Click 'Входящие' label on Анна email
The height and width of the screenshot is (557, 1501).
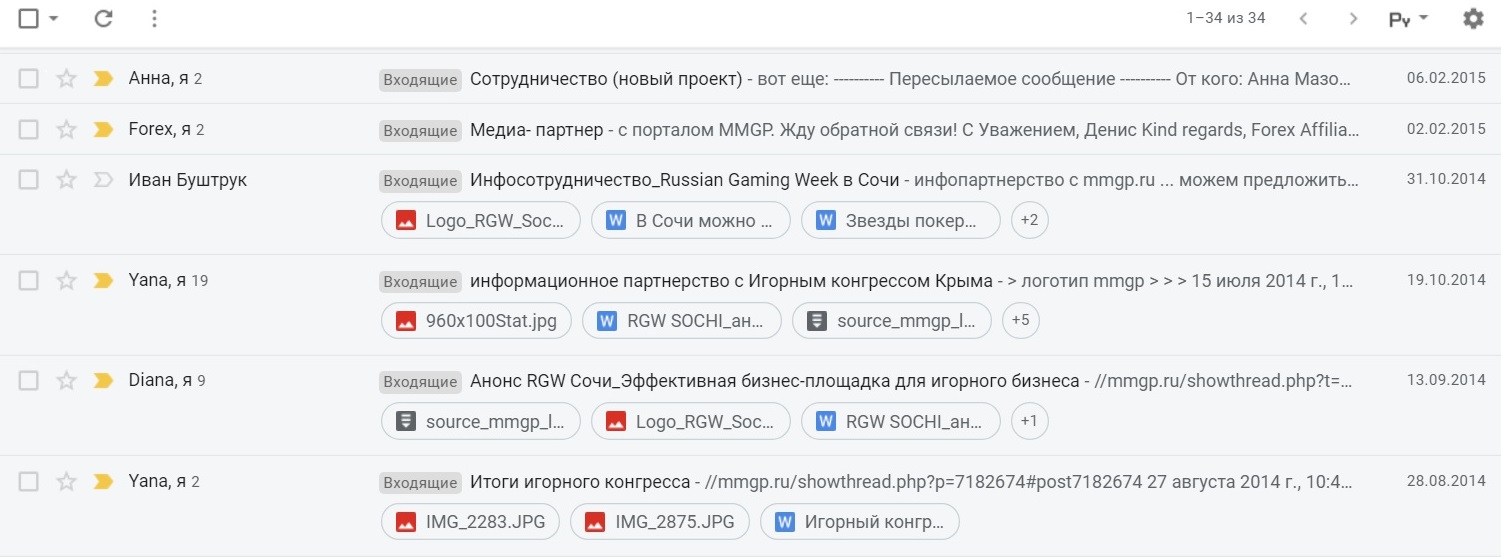pyautogui.click(x=420, y=79)
